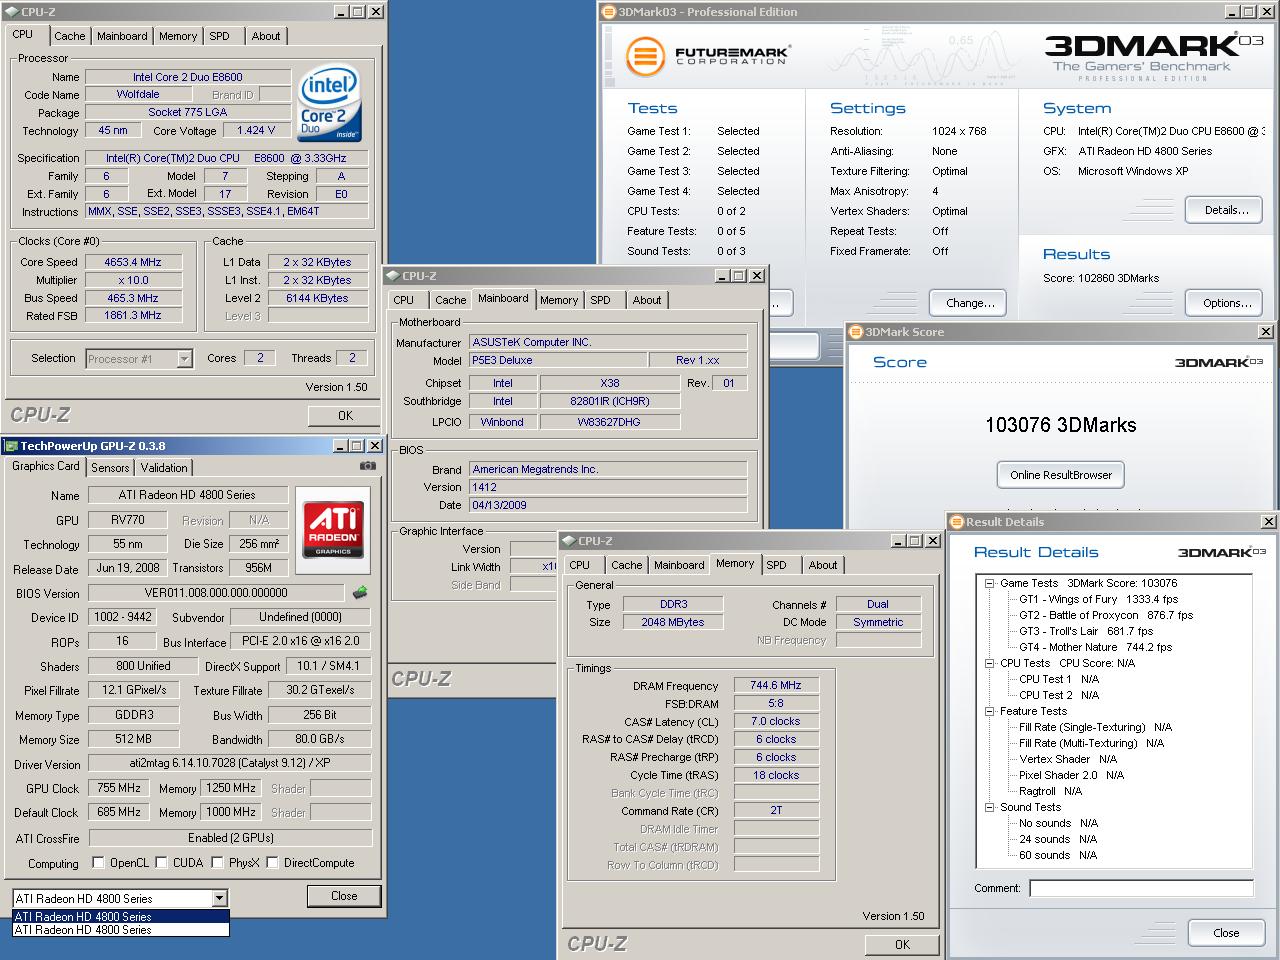Collapse the Feature Tests tree node
Screen dimensions: 1280x960
(989, 711)
